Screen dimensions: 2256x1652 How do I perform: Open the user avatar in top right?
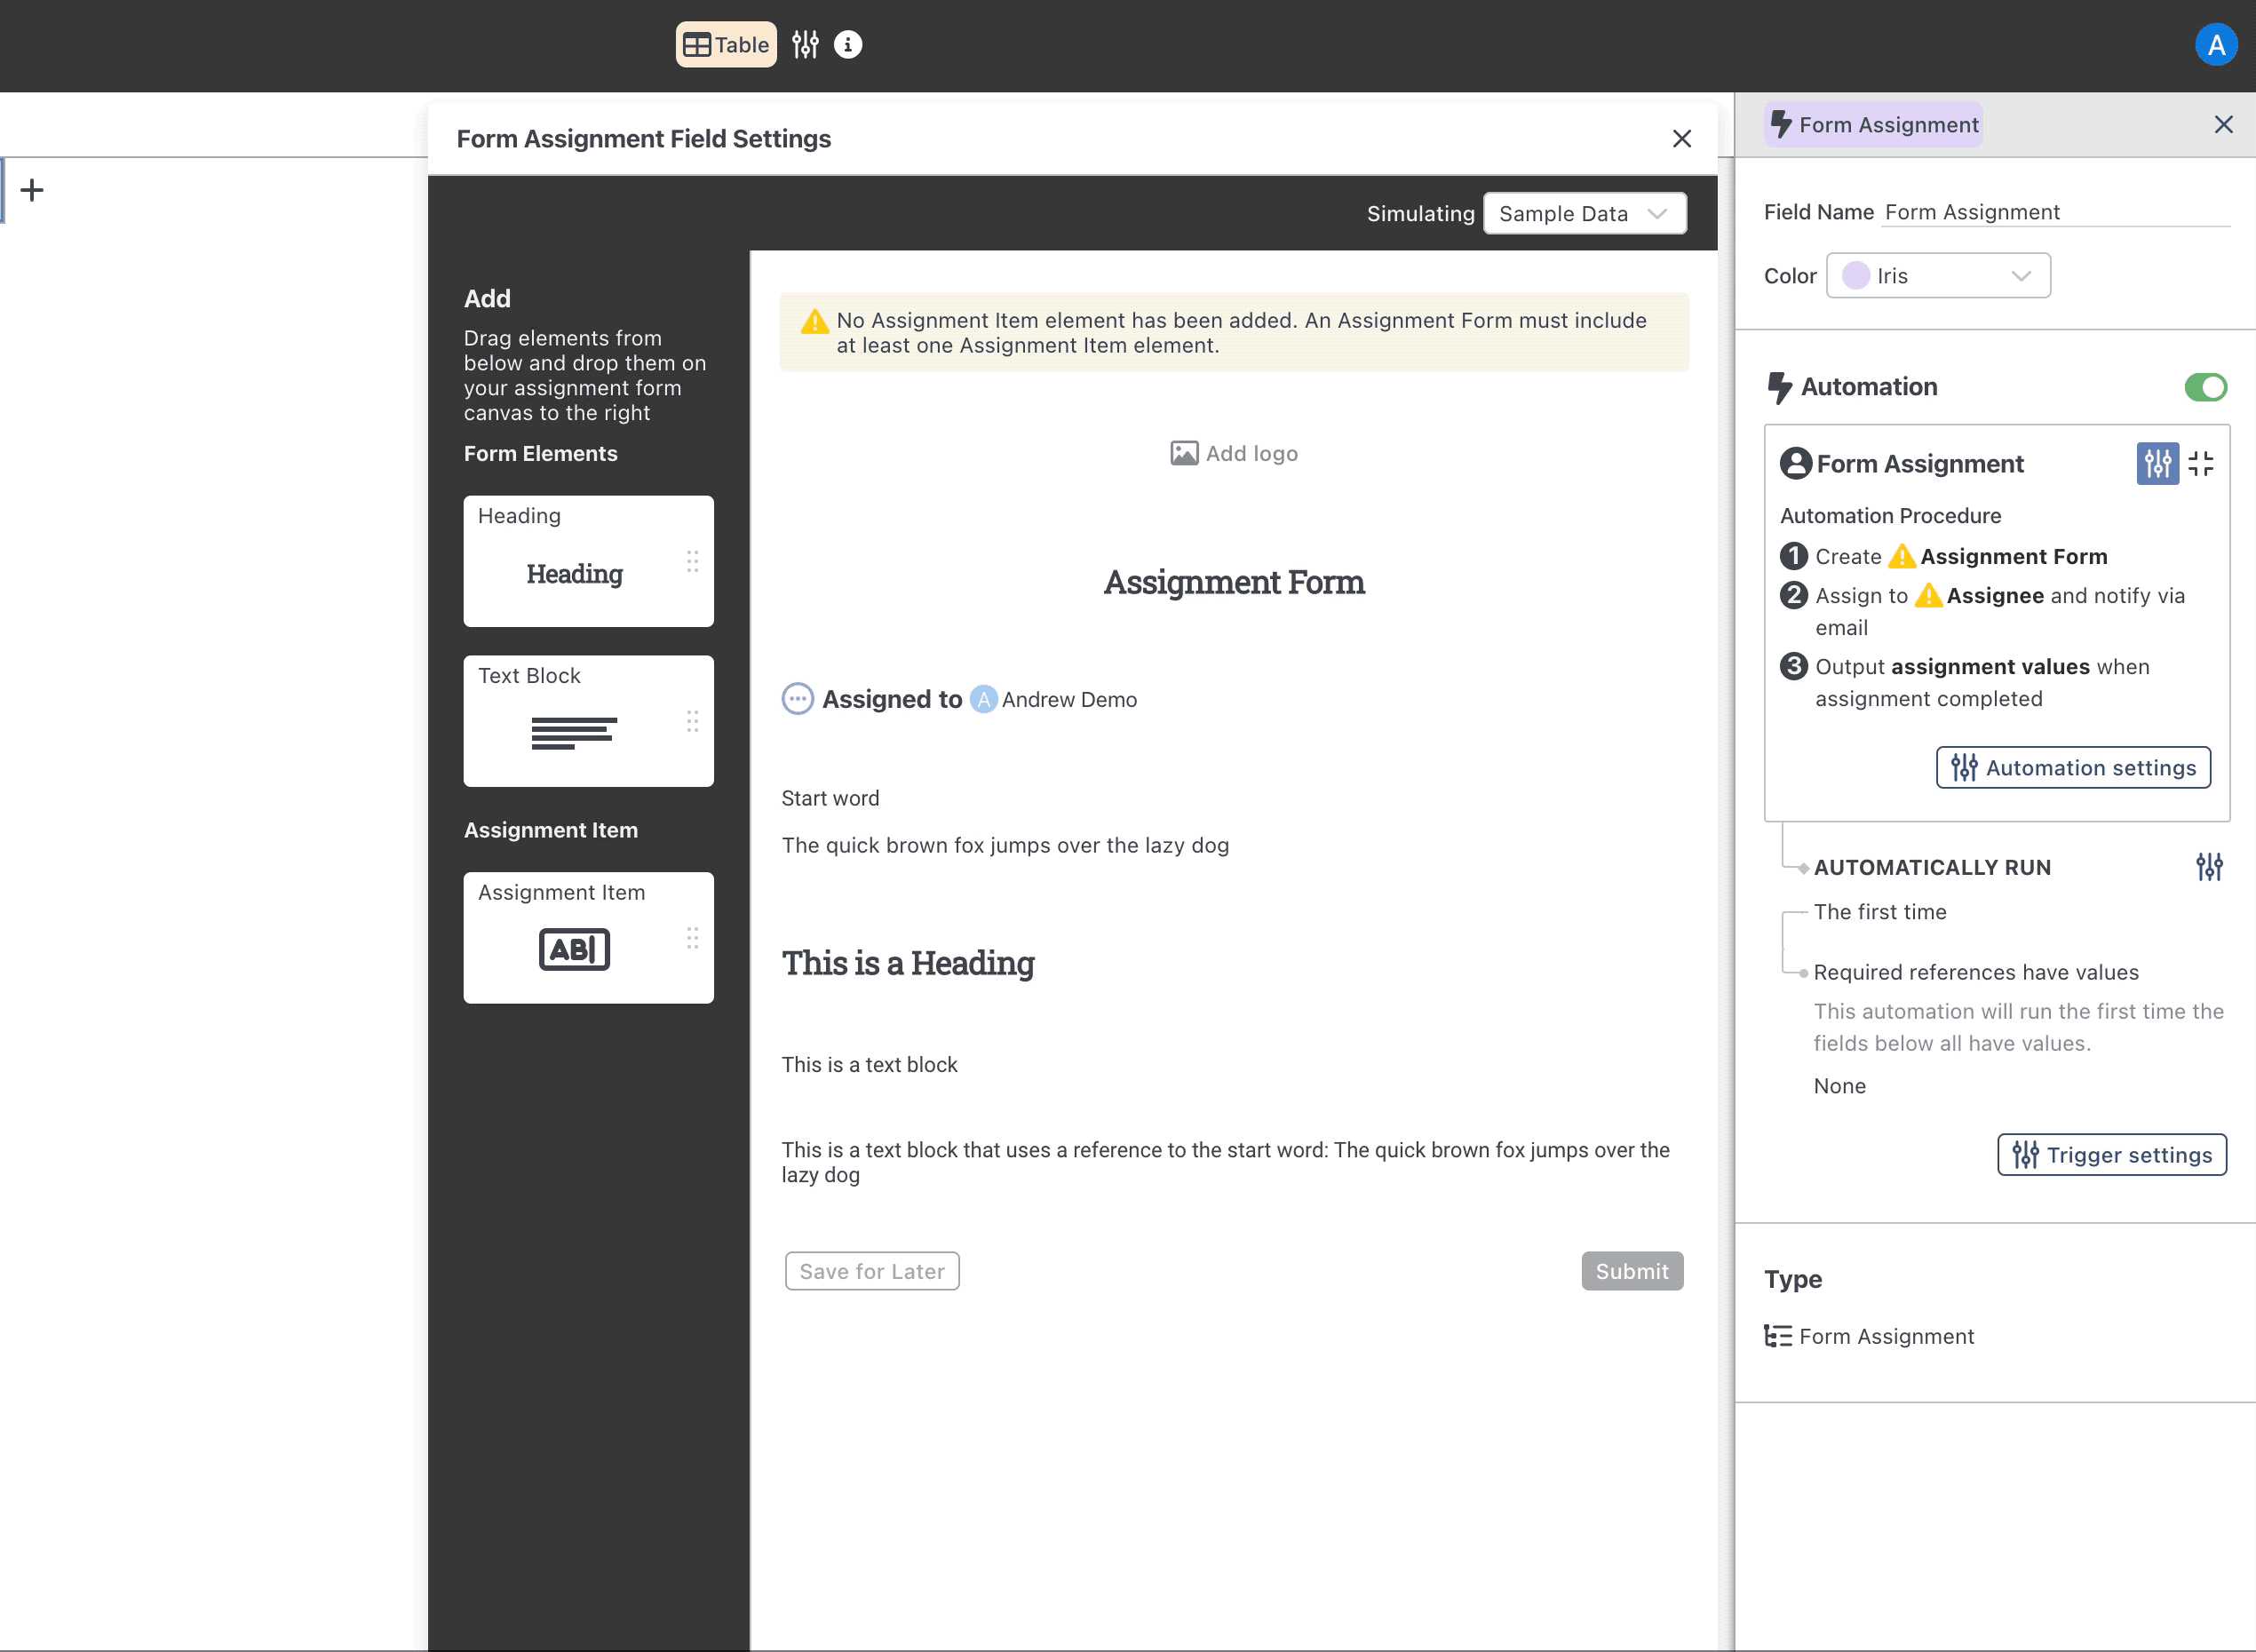coord(2215,45)
